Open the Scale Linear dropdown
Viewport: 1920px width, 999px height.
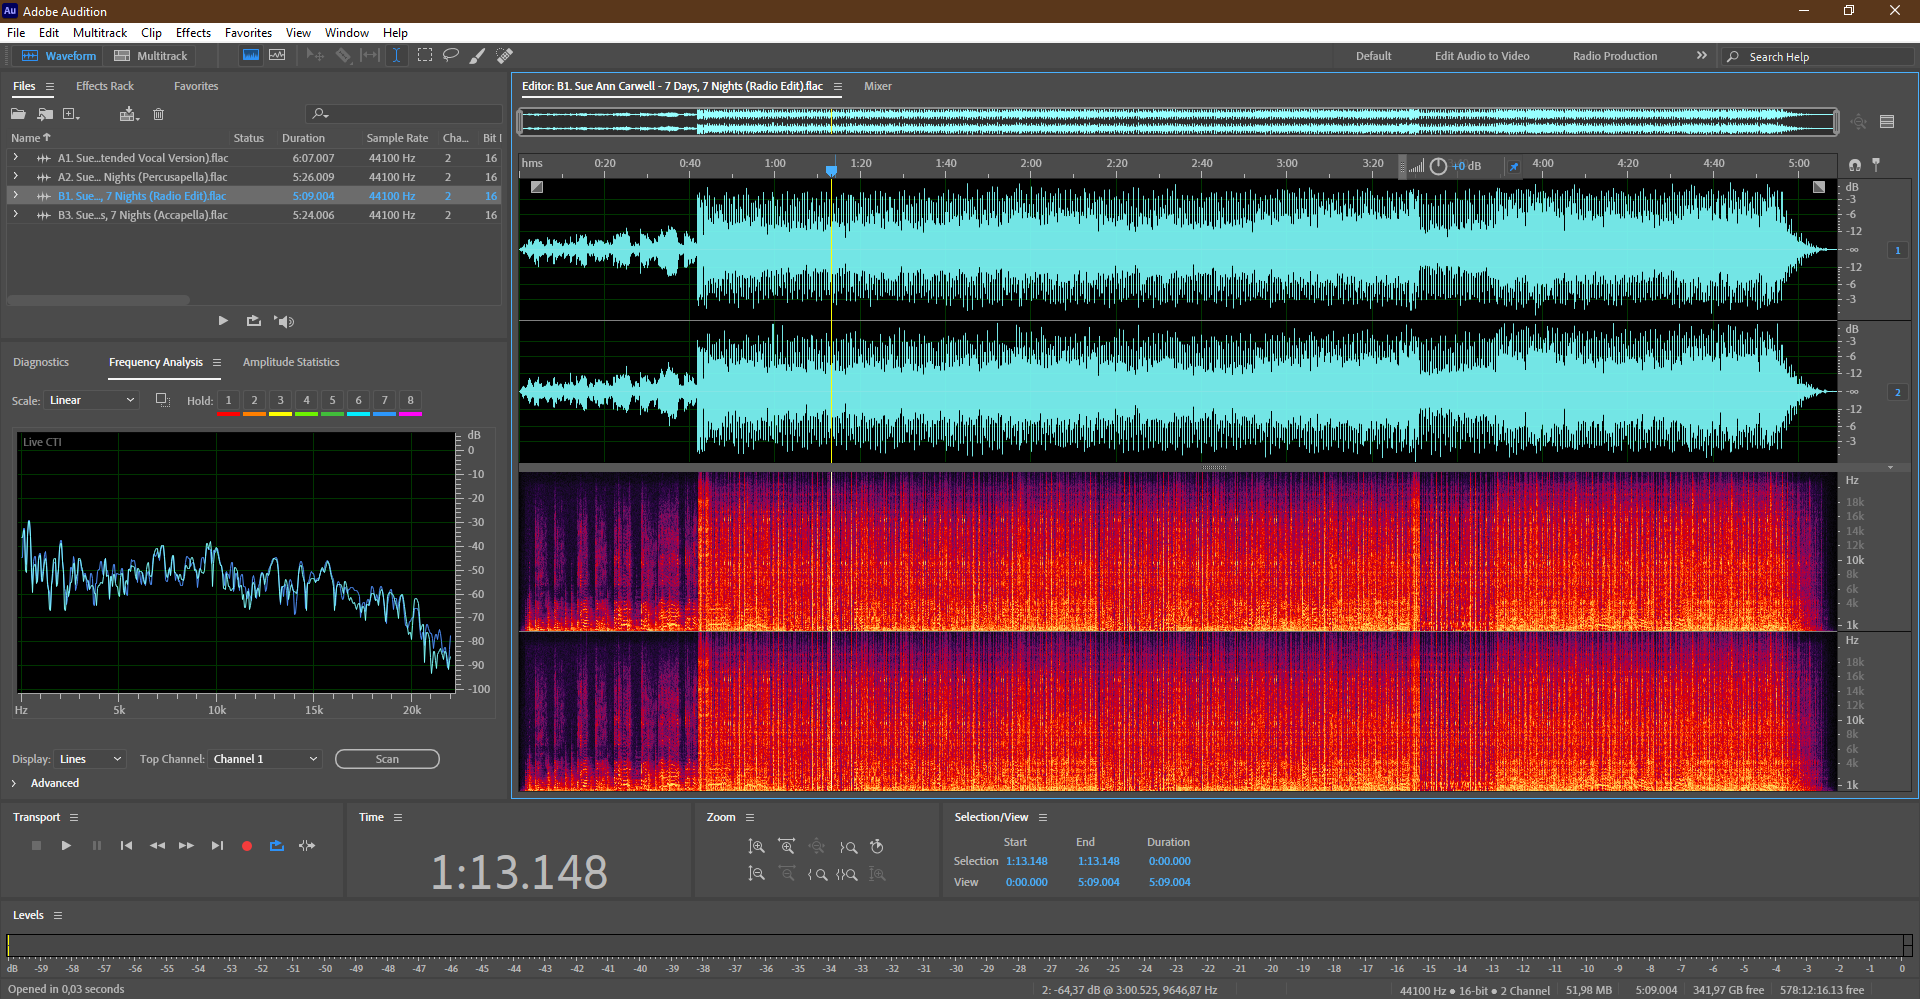(91, 400)
